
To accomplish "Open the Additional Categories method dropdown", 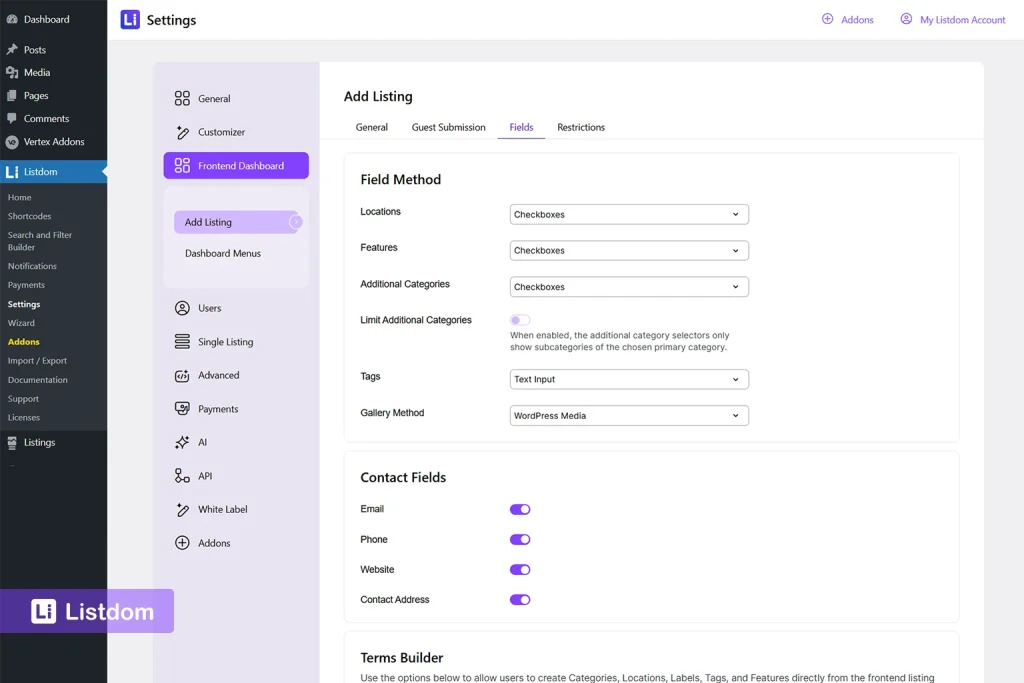I will (x=629, y=287).
